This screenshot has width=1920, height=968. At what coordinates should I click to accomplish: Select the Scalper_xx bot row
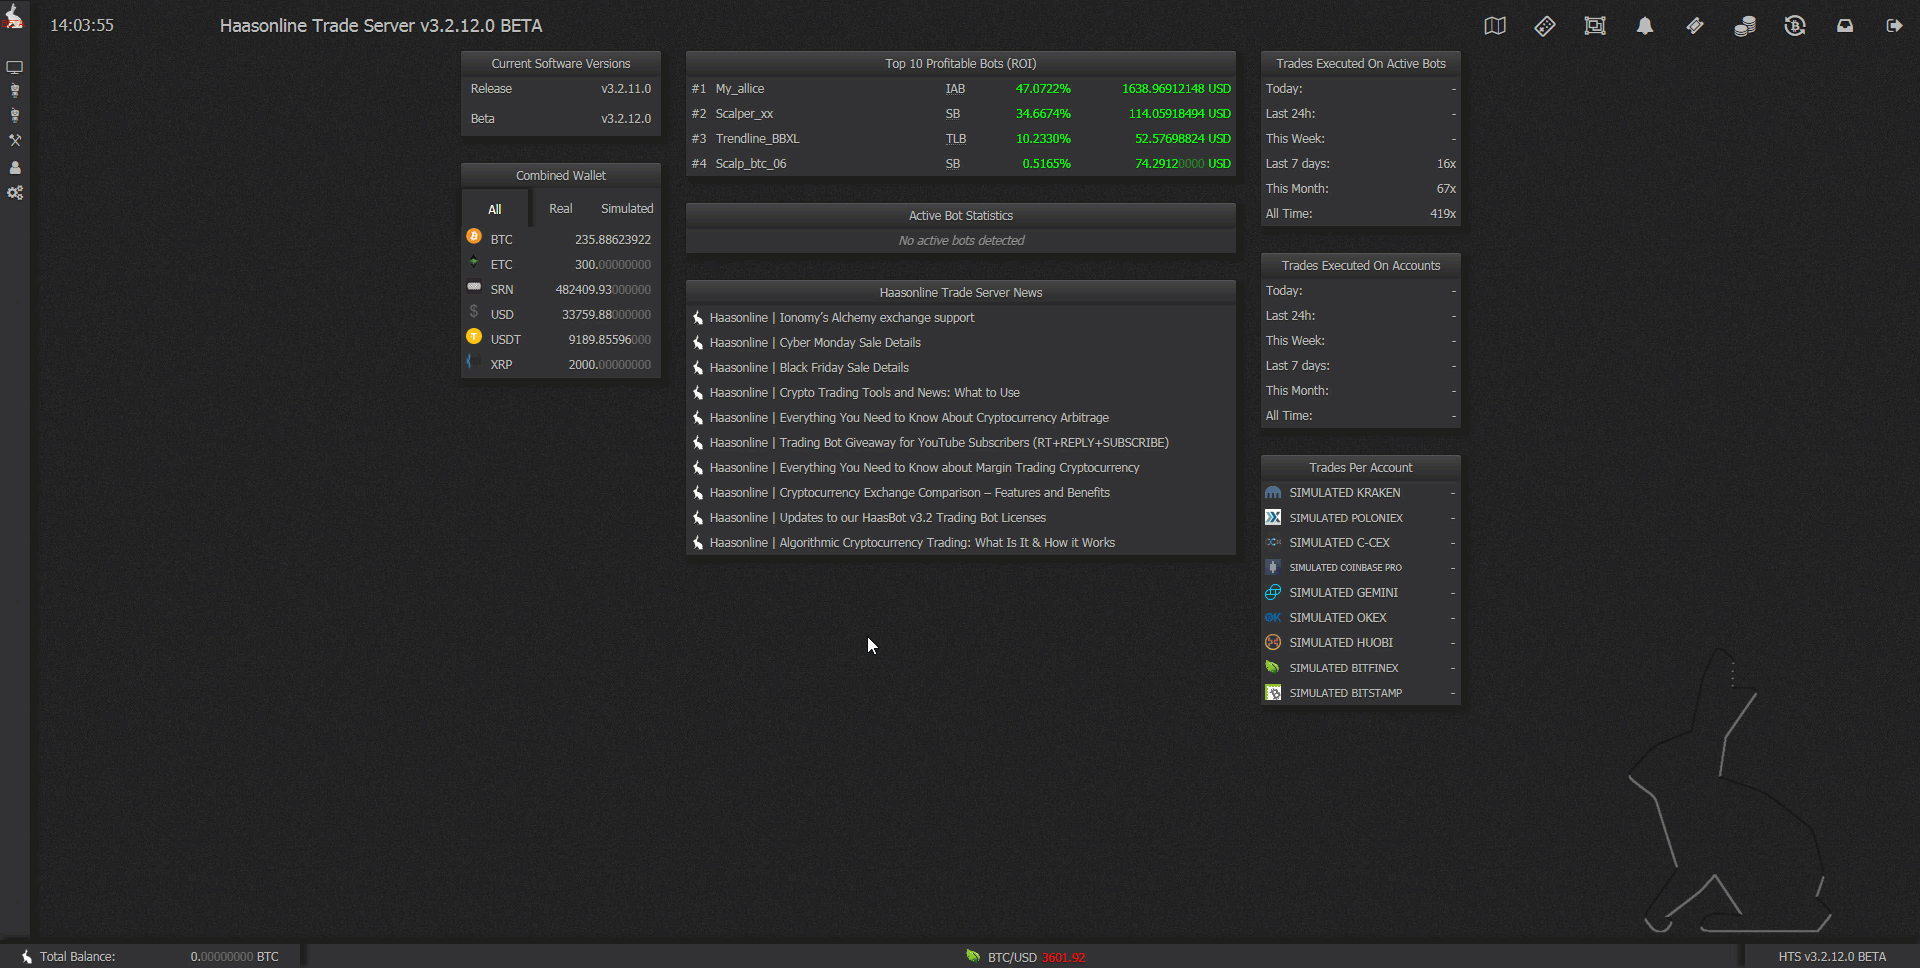[961, 114]
